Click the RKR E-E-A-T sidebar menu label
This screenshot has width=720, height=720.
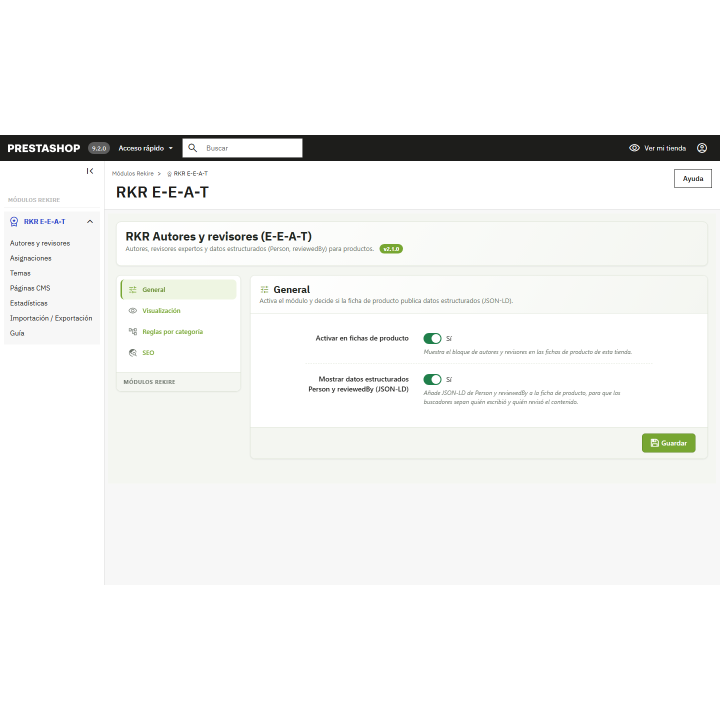click(x=45, y=222)
